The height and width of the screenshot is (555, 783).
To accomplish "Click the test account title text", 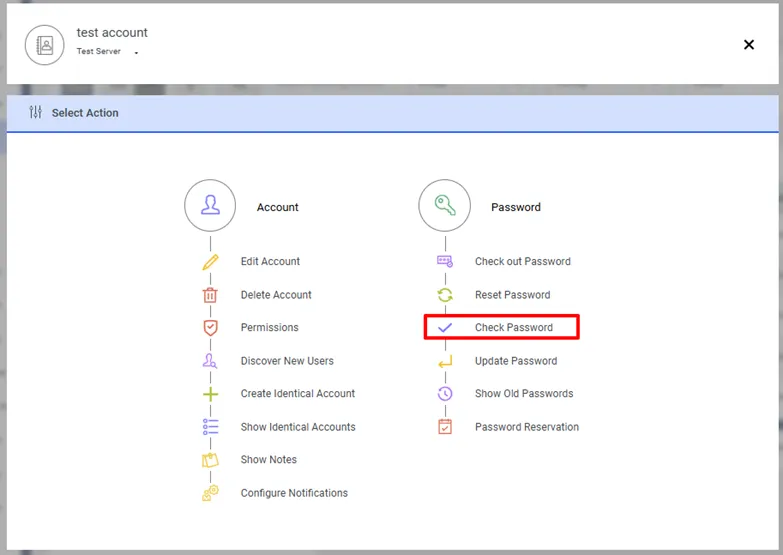I will tap(112, 32).
